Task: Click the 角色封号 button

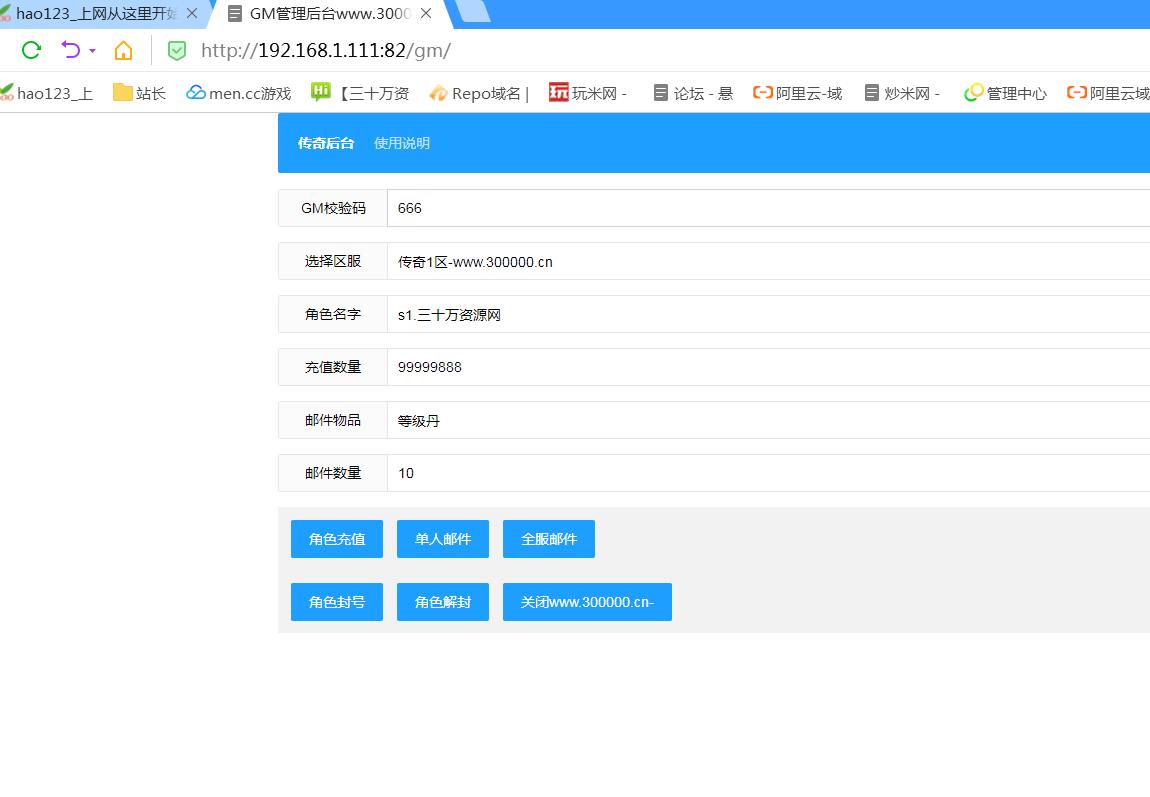Action: [337, 602]
